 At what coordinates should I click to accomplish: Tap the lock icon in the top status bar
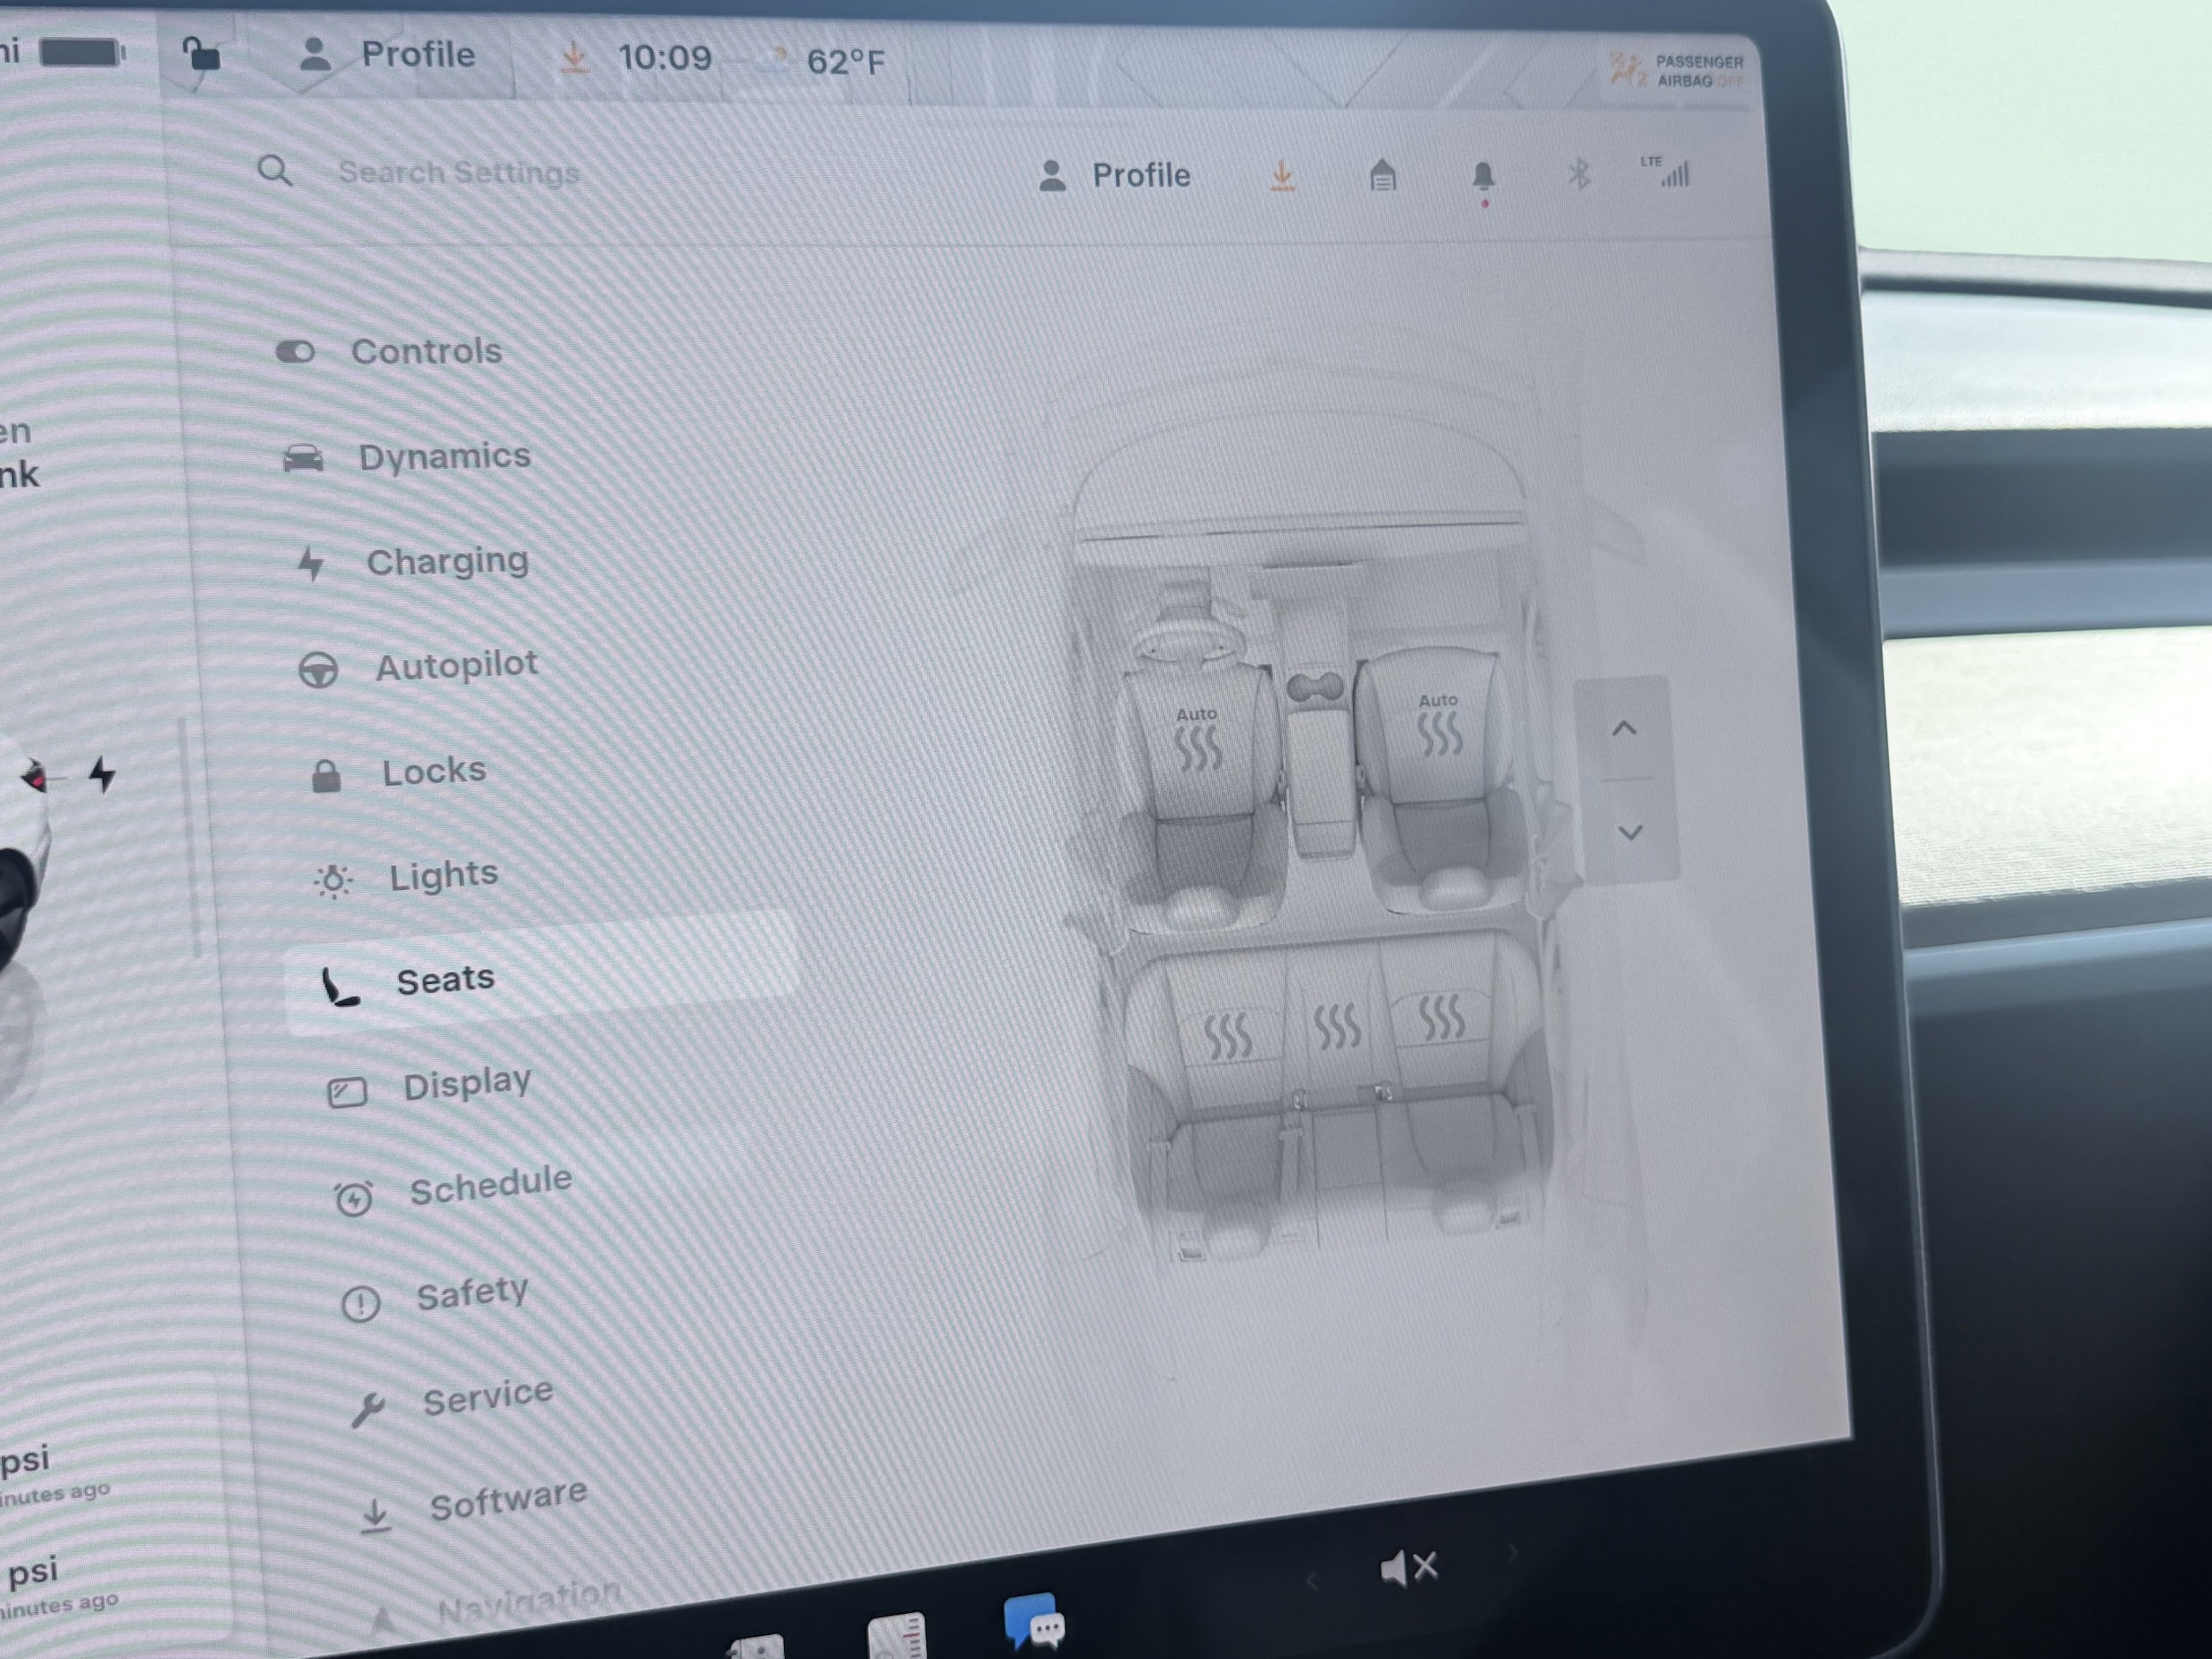point(201,54)
